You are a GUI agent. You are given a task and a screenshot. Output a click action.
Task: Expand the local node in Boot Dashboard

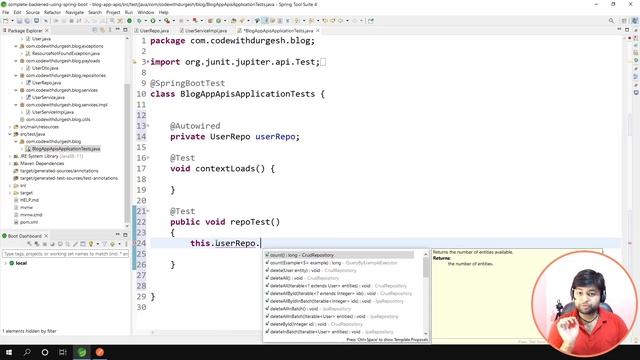[5, 263]
